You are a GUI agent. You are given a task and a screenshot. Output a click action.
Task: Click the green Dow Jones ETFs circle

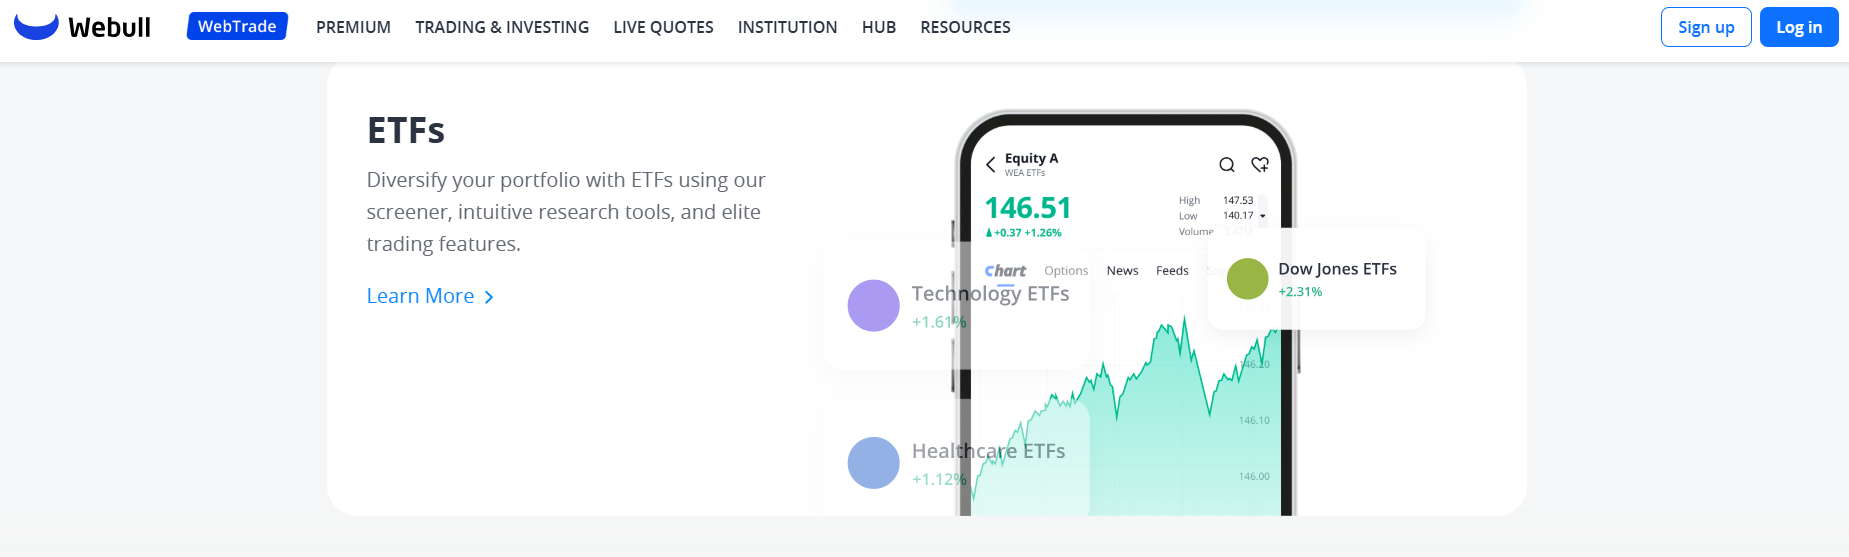(1247, 279)
